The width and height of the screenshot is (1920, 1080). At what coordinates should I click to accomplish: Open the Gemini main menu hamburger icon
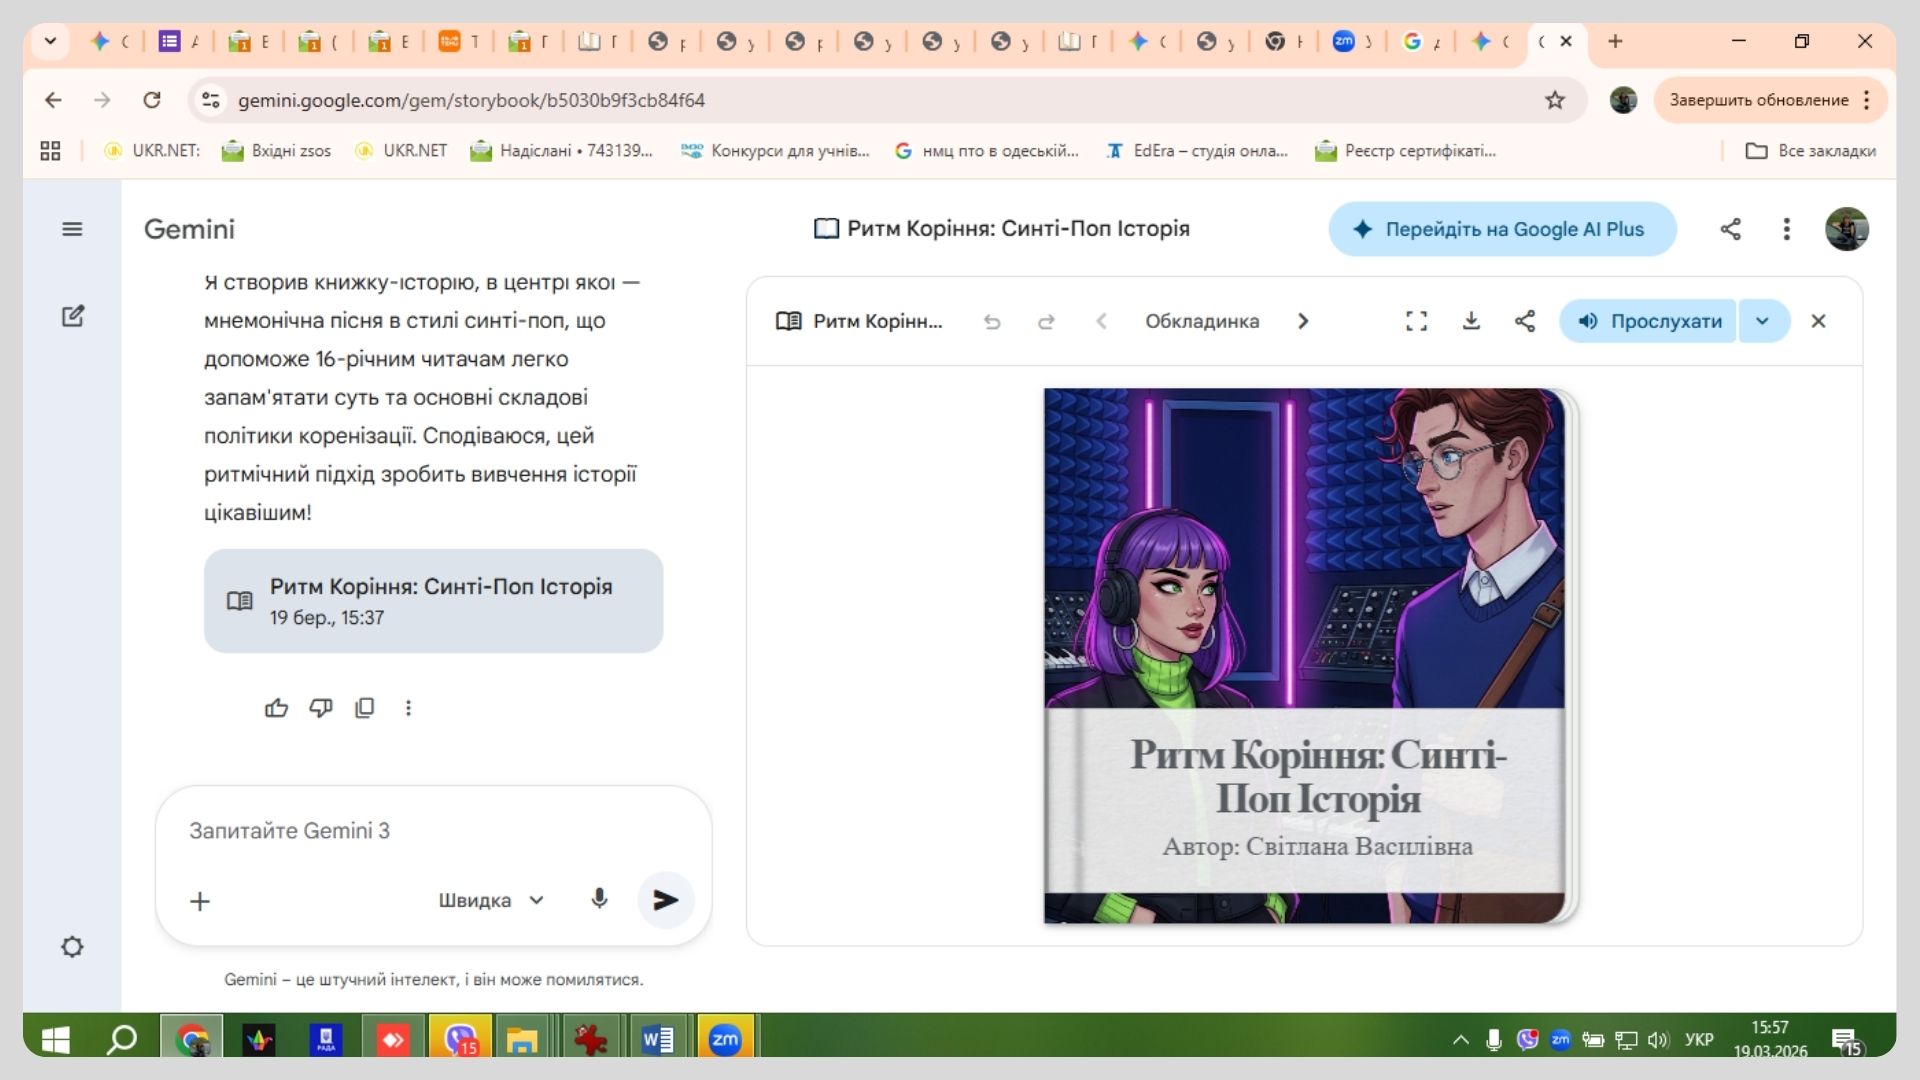coord(72,229)
